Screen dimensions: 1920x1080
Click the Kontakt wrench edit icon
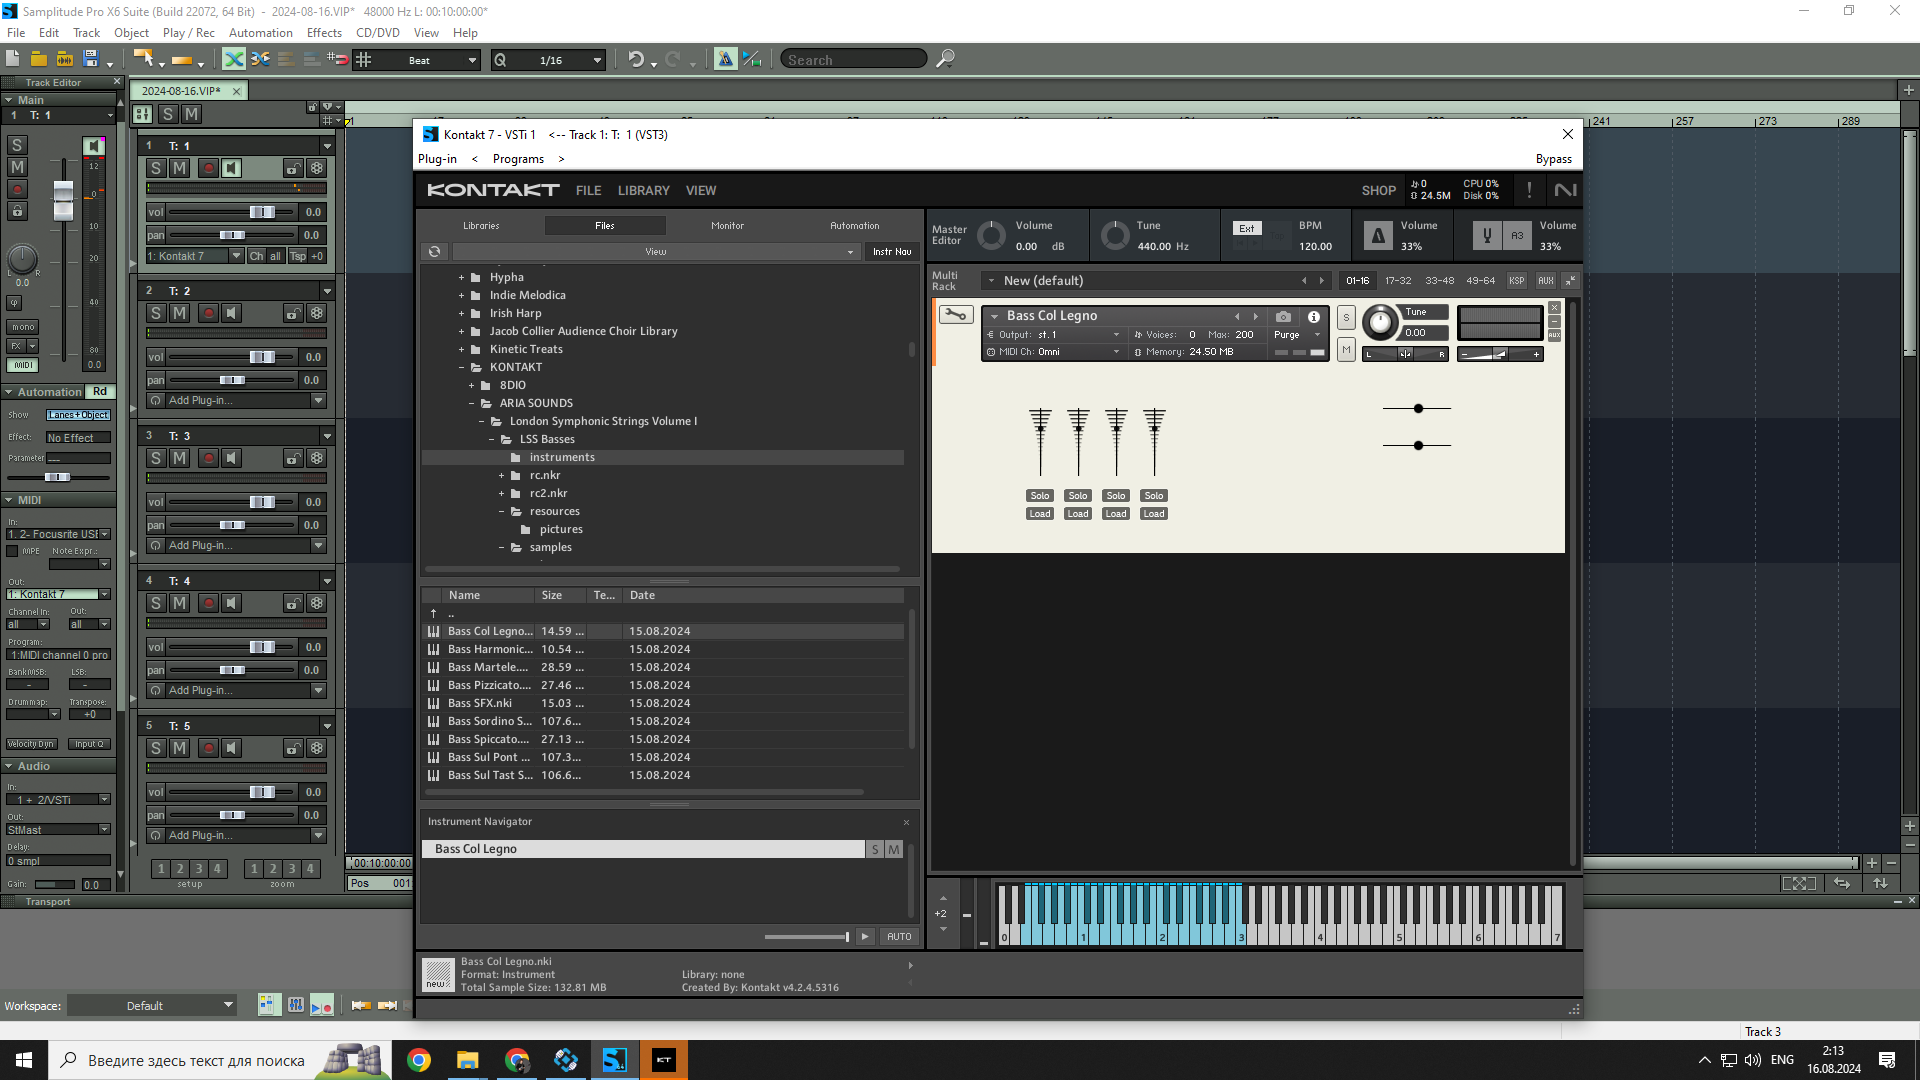coord(955,315)
